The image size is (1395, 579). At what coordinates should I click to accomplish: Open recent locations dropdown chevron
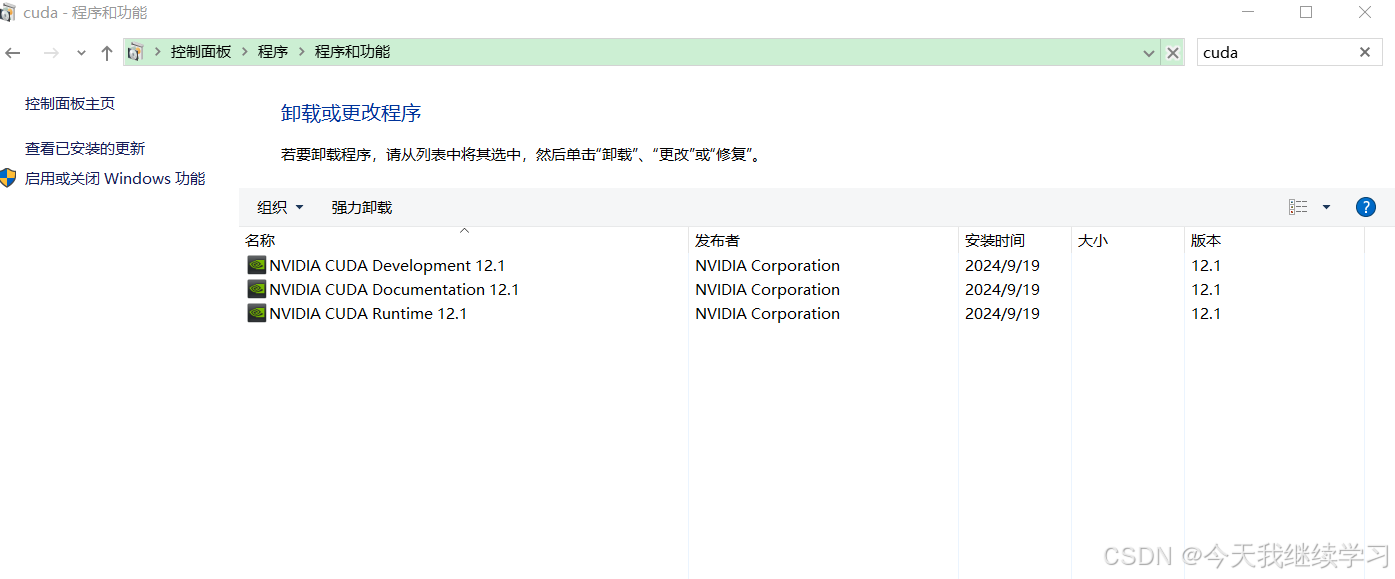pyautogui.click(x=82, y=53)
